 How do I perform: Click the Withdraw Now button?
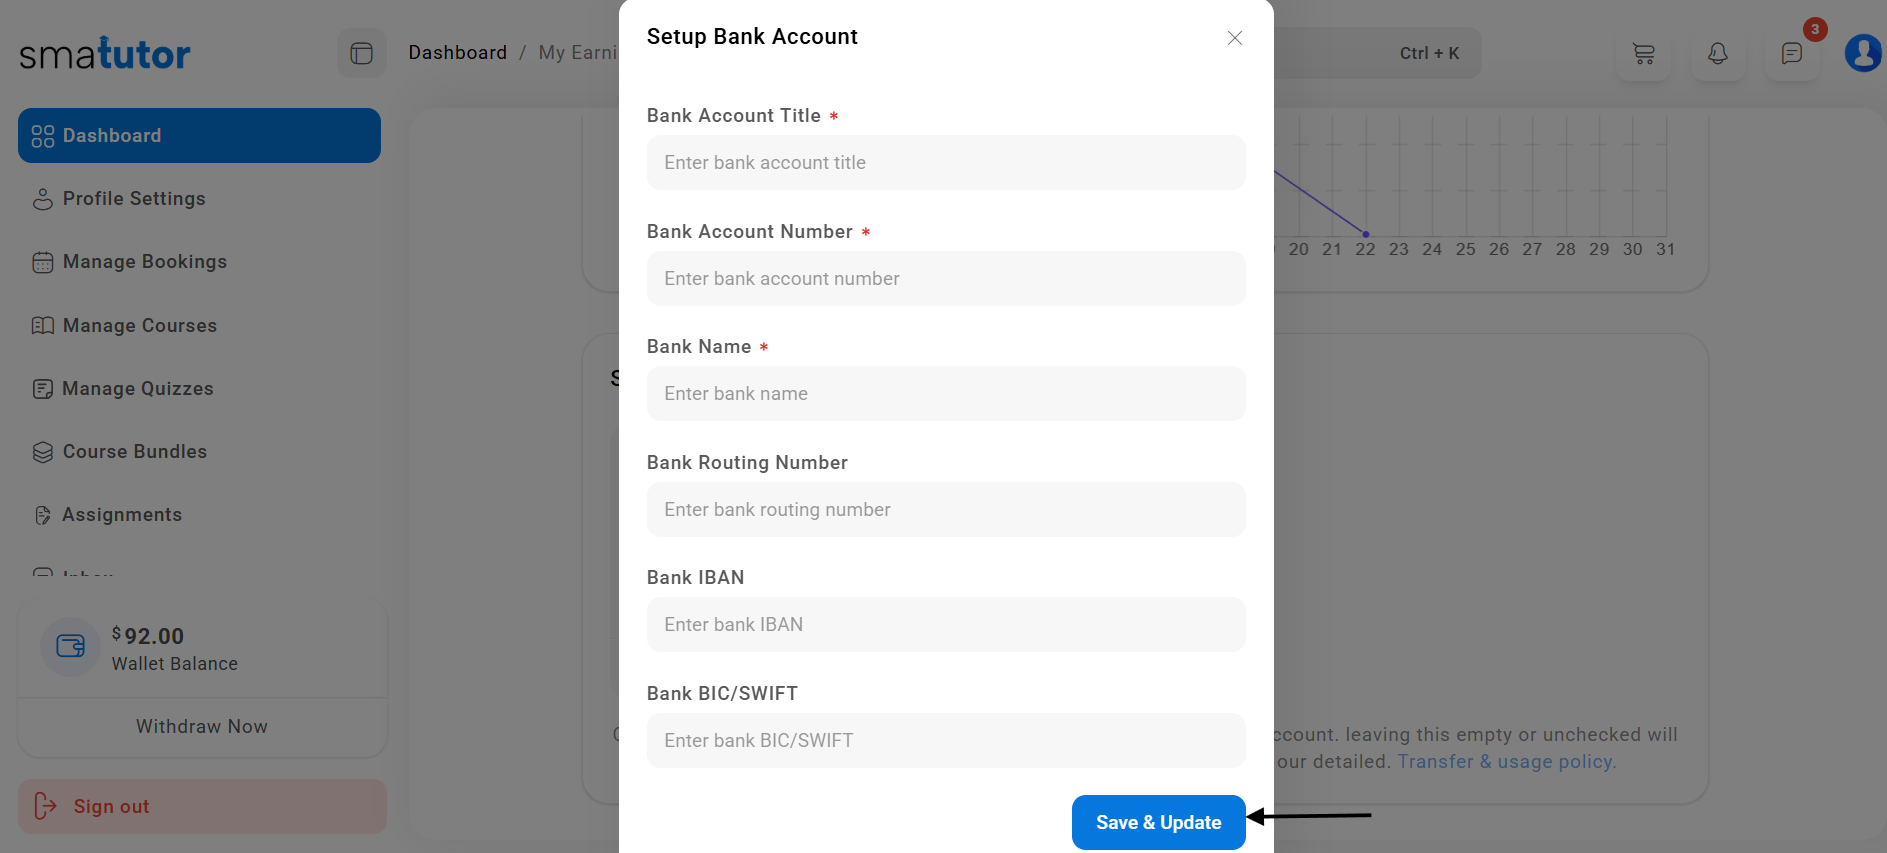202,727
